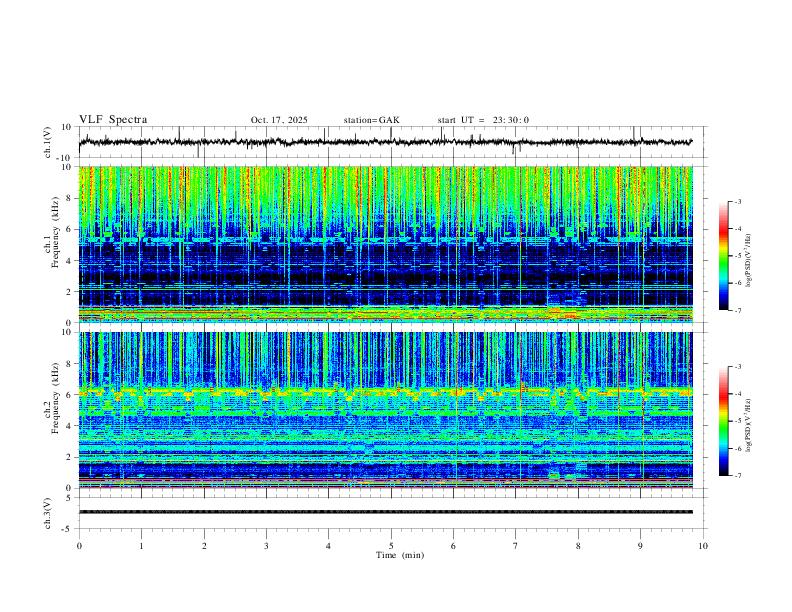
Task: Click the "station=GAK" header label
Action: (x=371, y=120)
